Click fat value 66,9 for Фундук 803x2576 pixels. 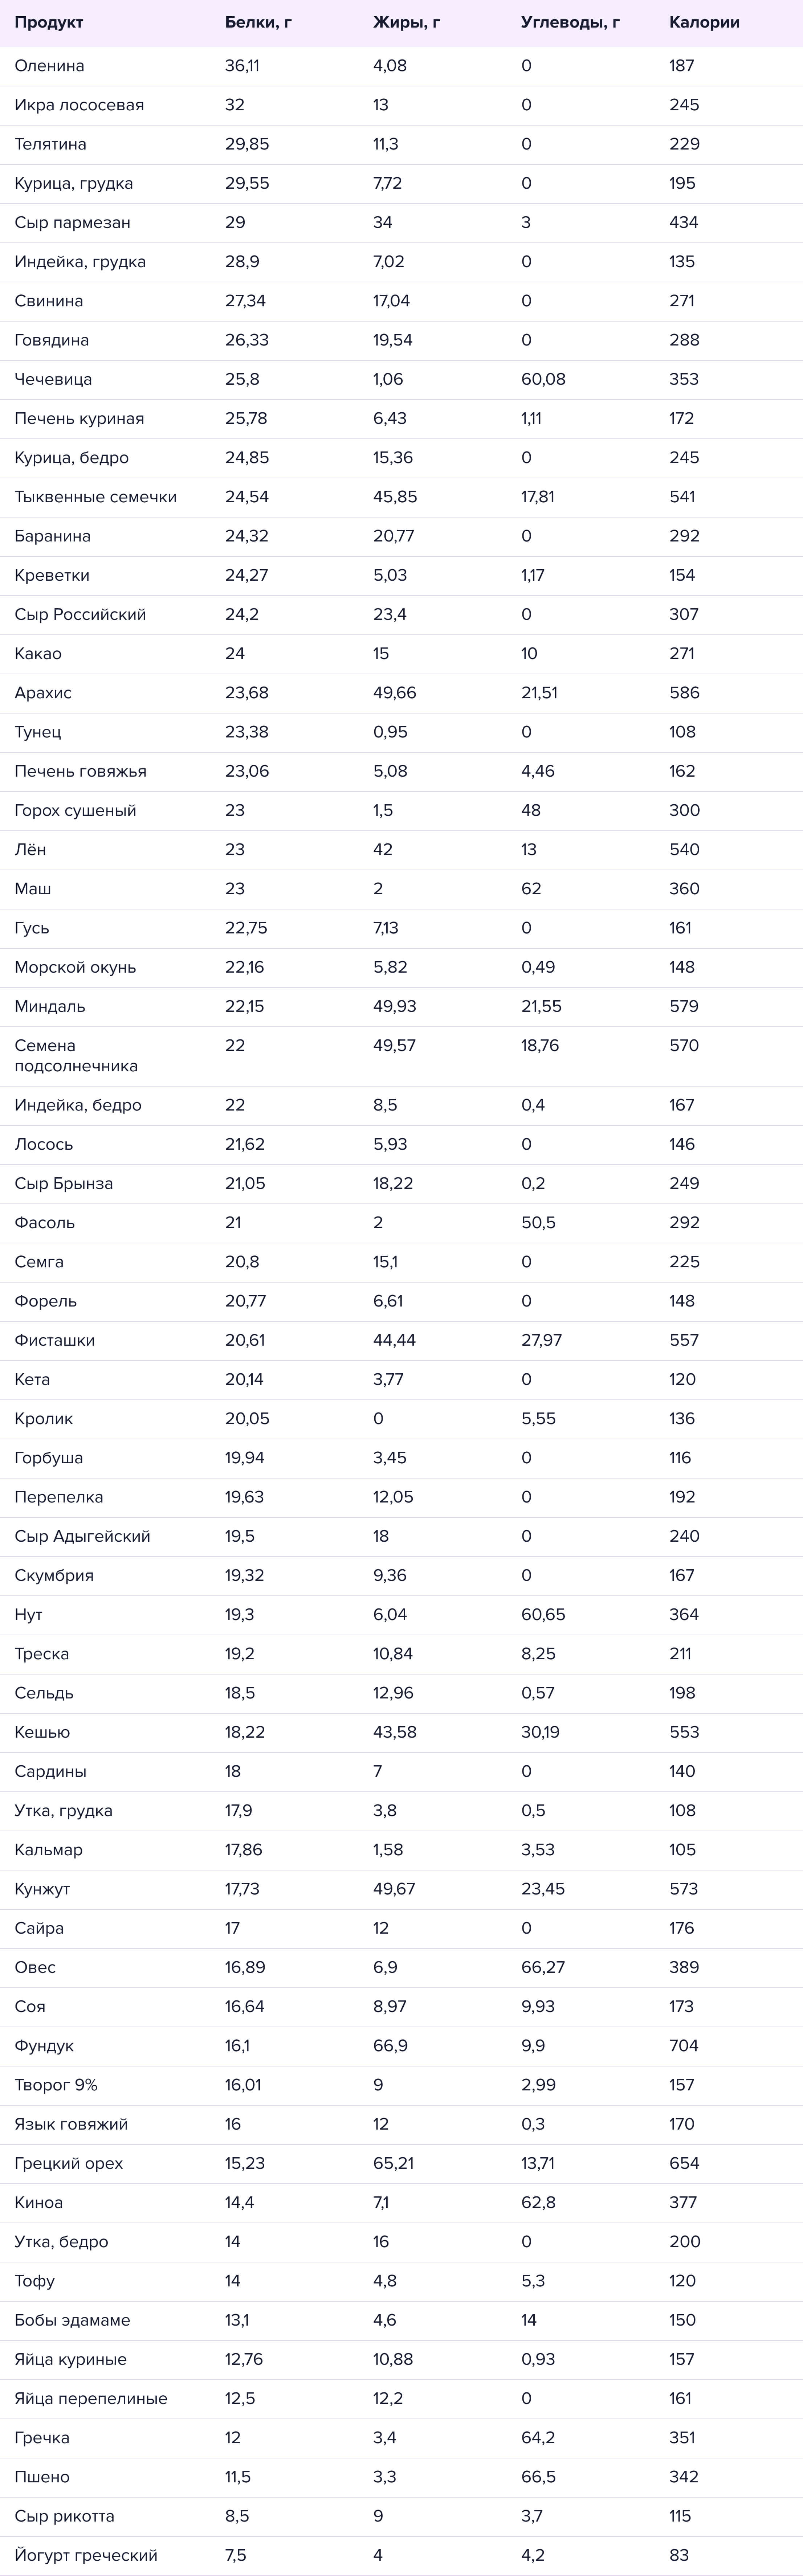tap(390, 2046)
